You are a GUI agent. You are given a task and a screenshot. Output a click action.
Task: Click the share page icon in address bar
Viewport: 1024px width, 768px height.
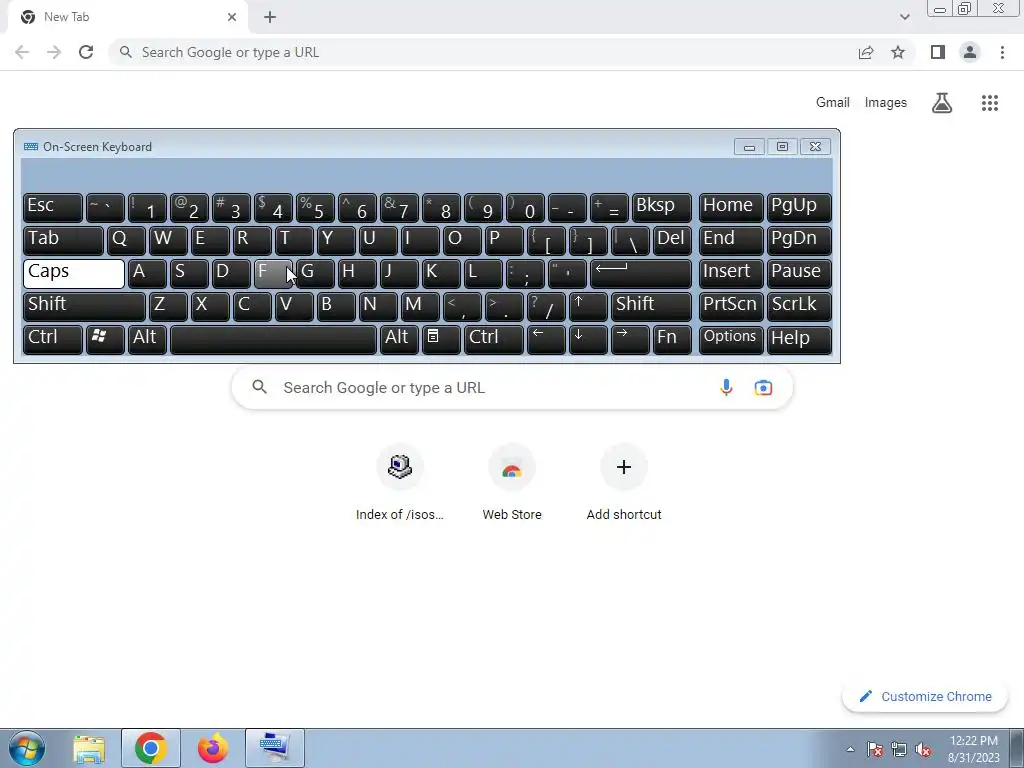(866, 52)
